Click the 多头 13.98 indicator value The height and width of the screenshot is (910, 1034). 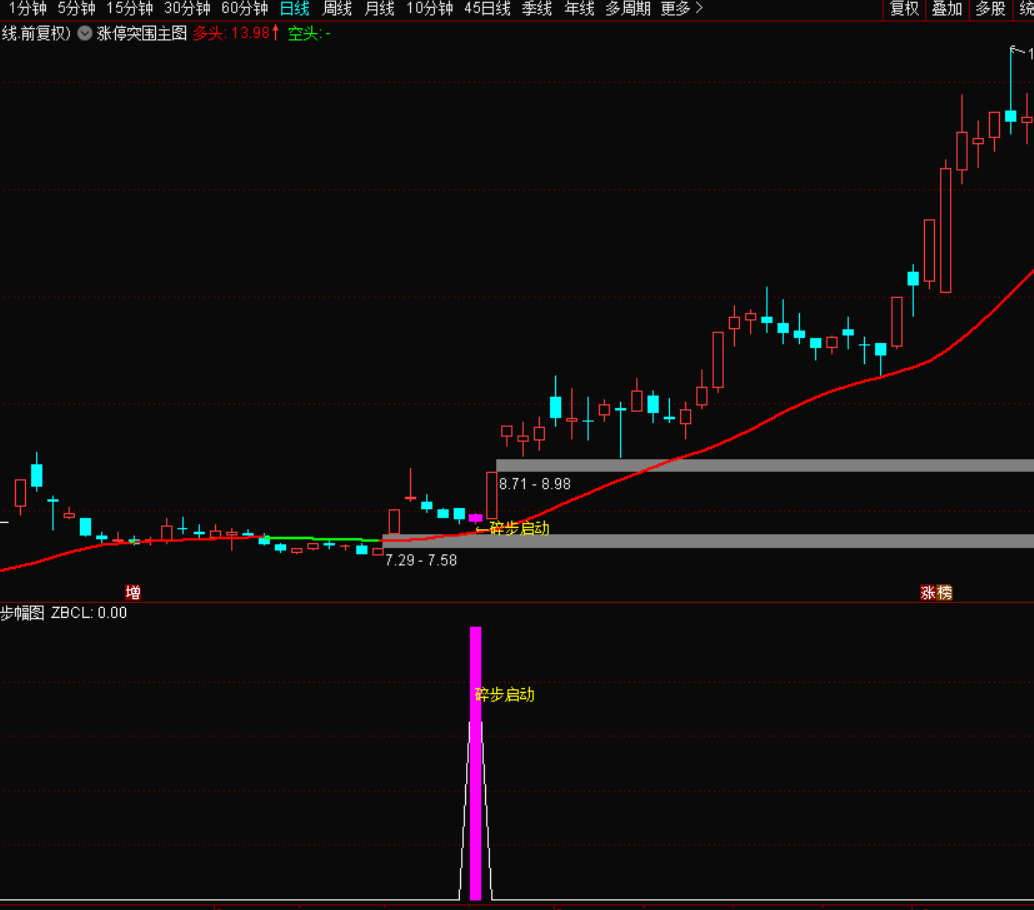(231, 33)
